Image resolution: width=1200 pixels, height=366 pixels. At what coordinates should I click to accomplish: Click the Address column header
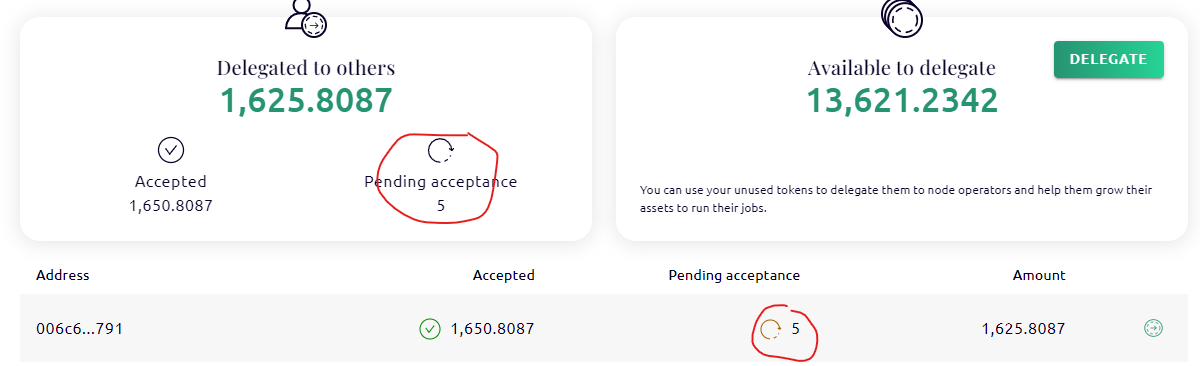pyautogui.click(x=63, y=275)
